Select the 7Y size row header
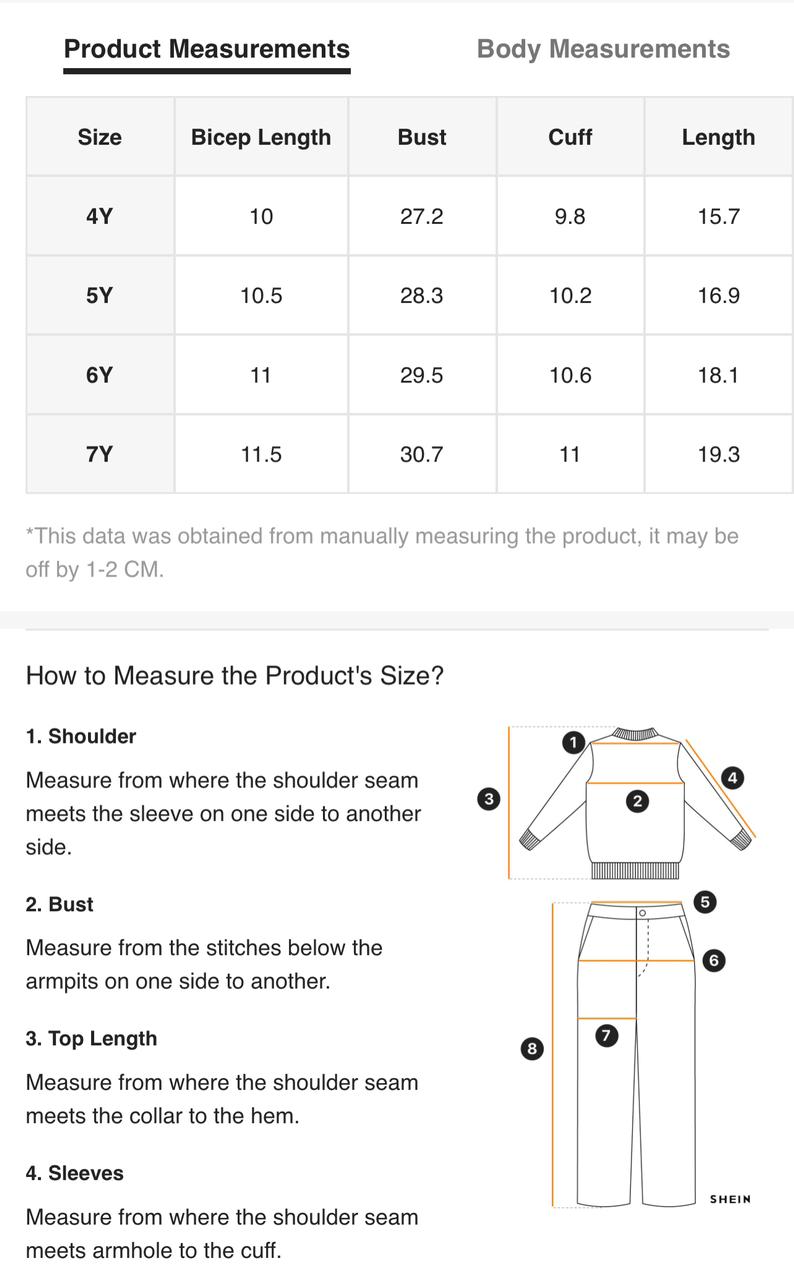Viewport: 794px width, 1280px height. pos(100,454)
